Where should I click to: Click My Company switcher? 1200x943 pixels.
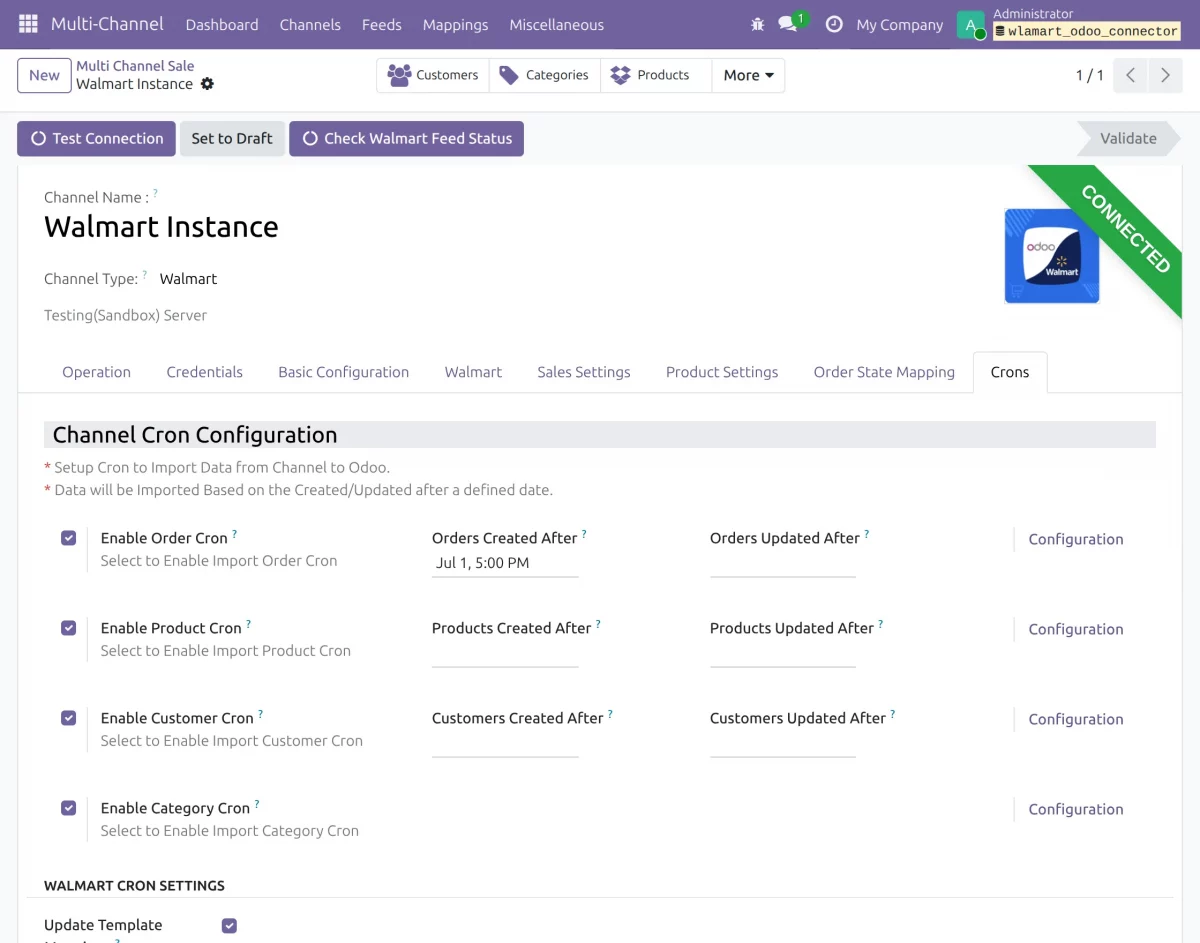point(900,25)
